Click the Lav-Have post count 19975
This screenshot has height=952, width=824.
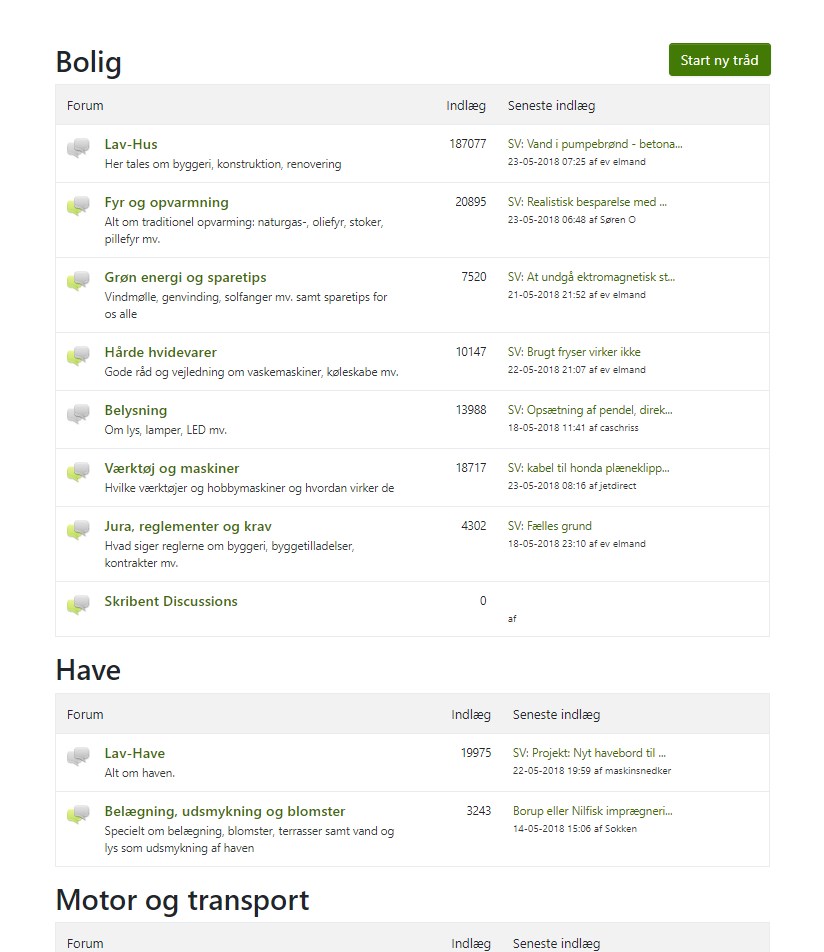pos(475,753)
